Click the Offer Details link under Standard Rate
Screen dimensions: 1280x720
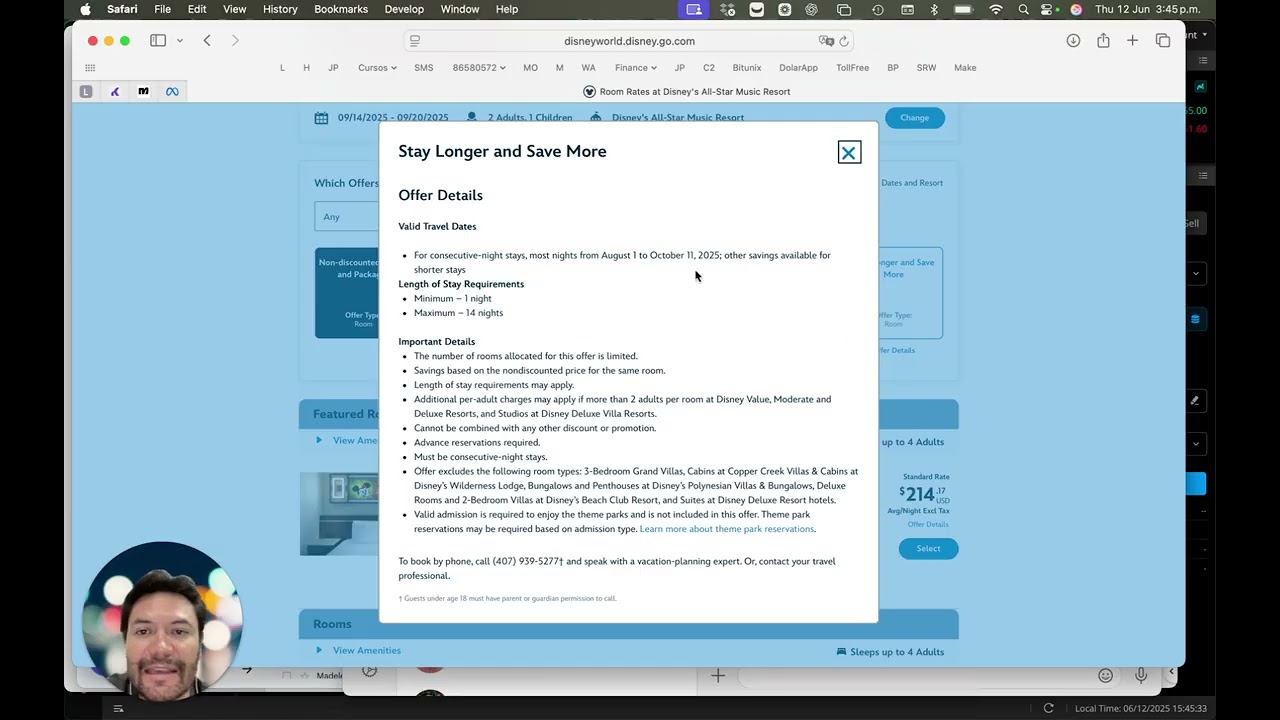pyautogui.click(x=928, y=524)
